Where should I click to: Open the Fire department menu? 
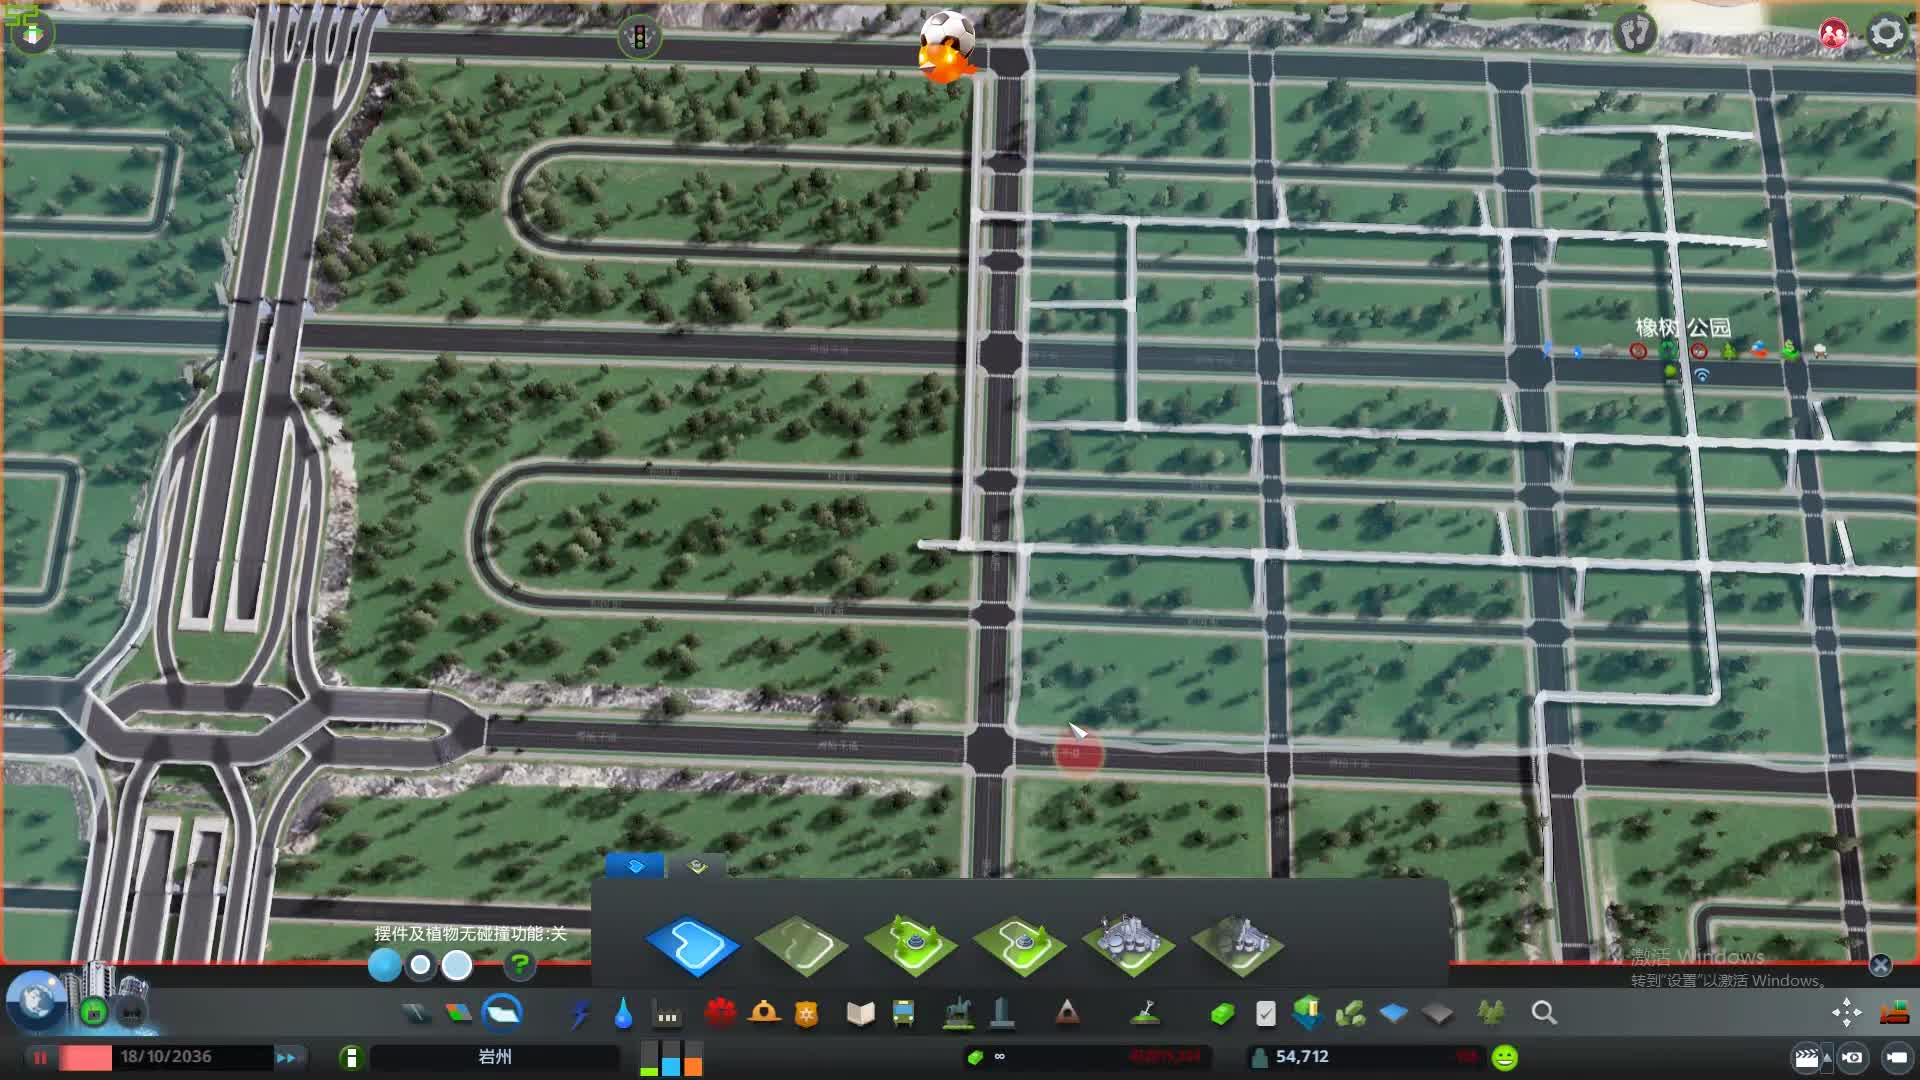pos(764,1013)
